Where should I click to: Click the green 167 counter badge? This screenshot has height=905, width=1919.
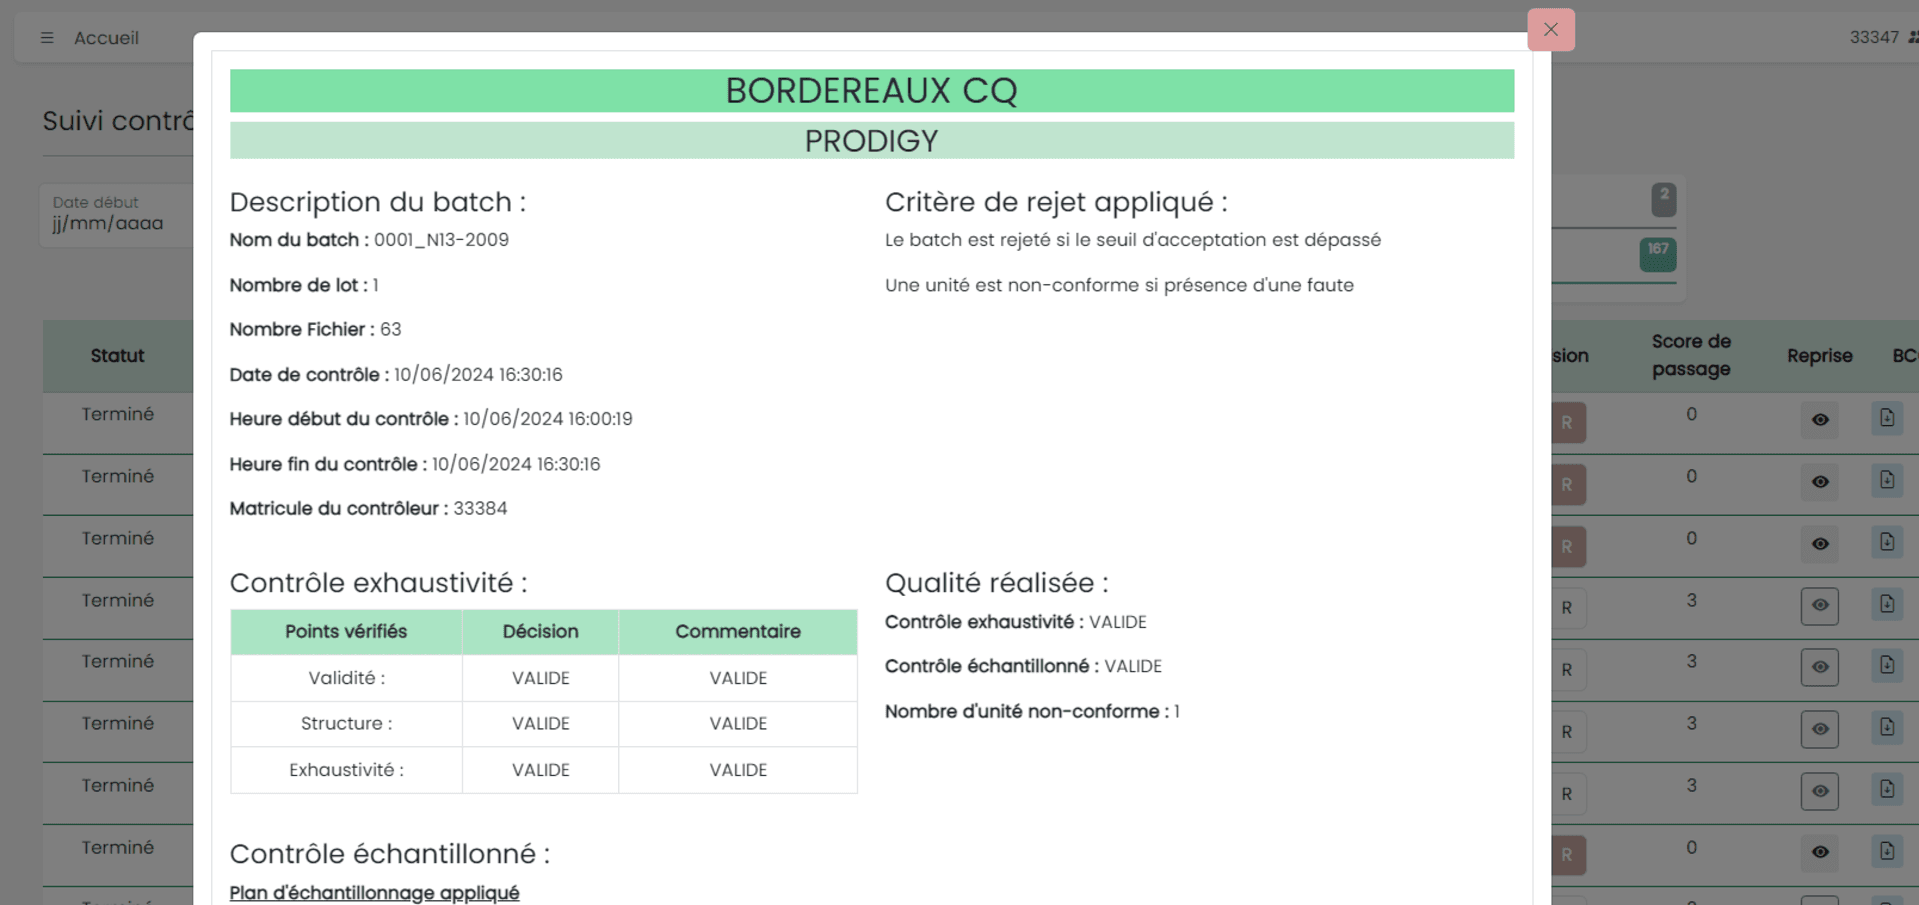(x=1656, y=255)
